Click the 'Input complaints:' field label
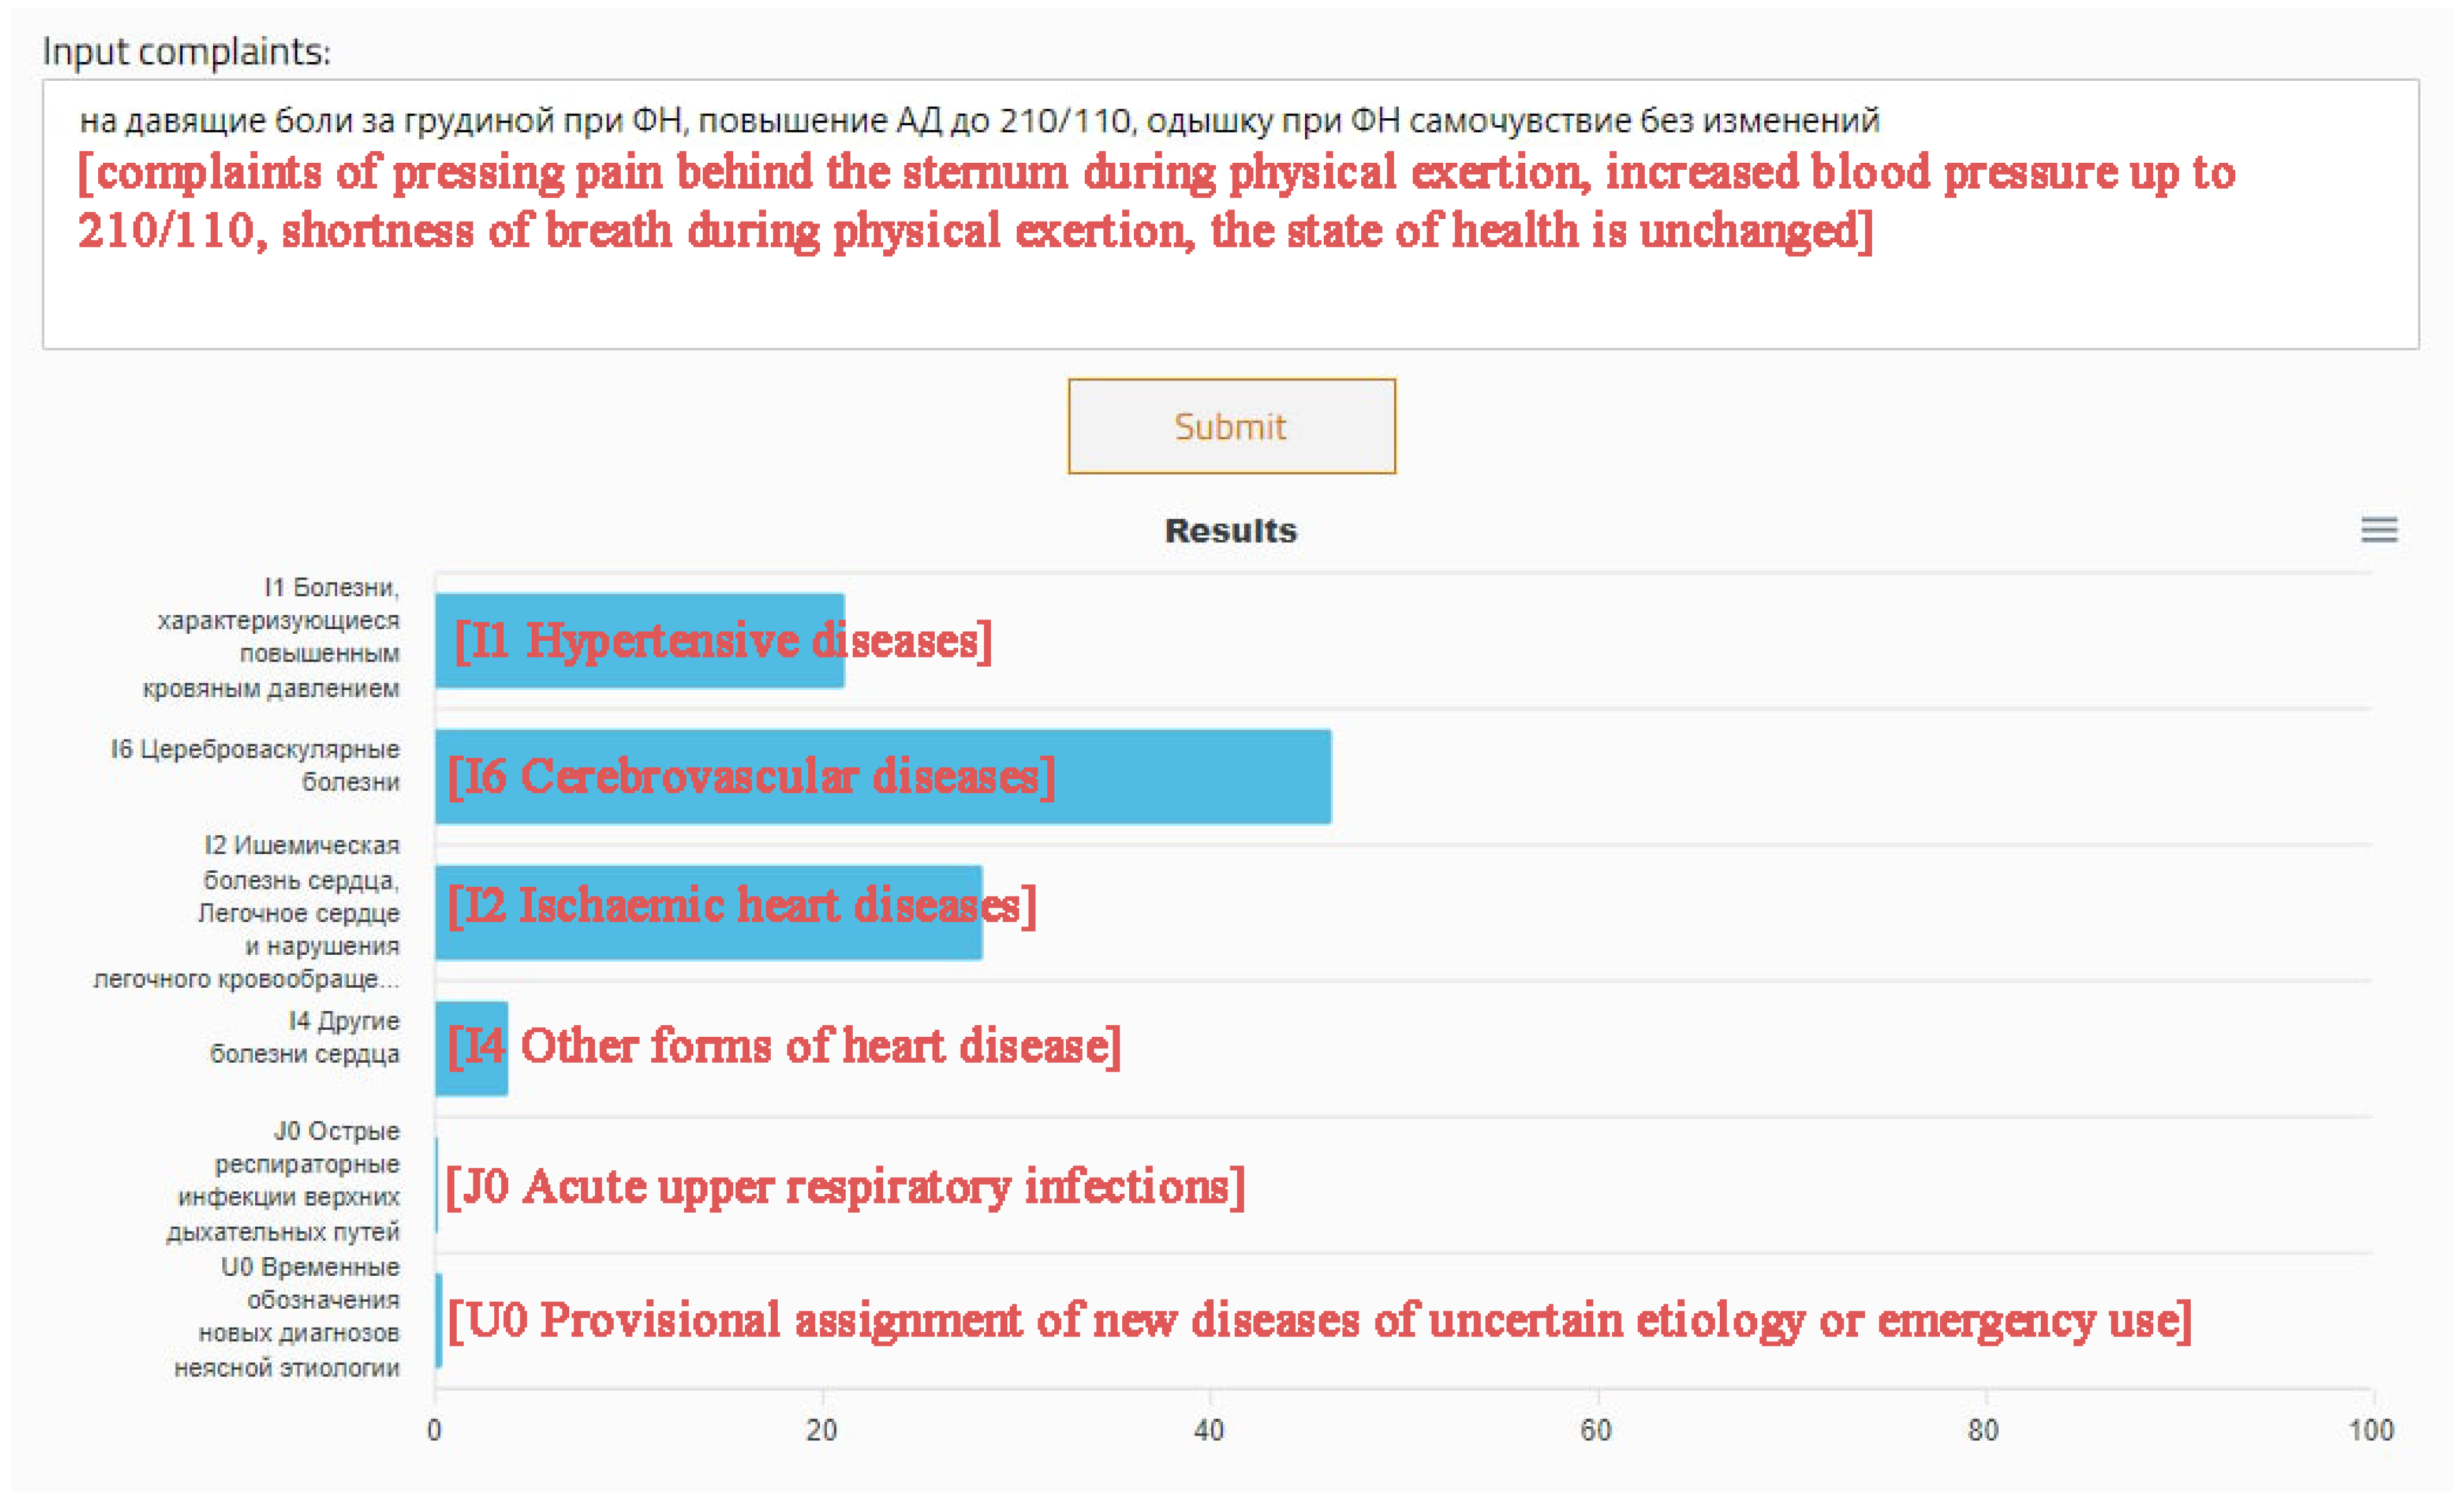 click(x=186, y=51)
